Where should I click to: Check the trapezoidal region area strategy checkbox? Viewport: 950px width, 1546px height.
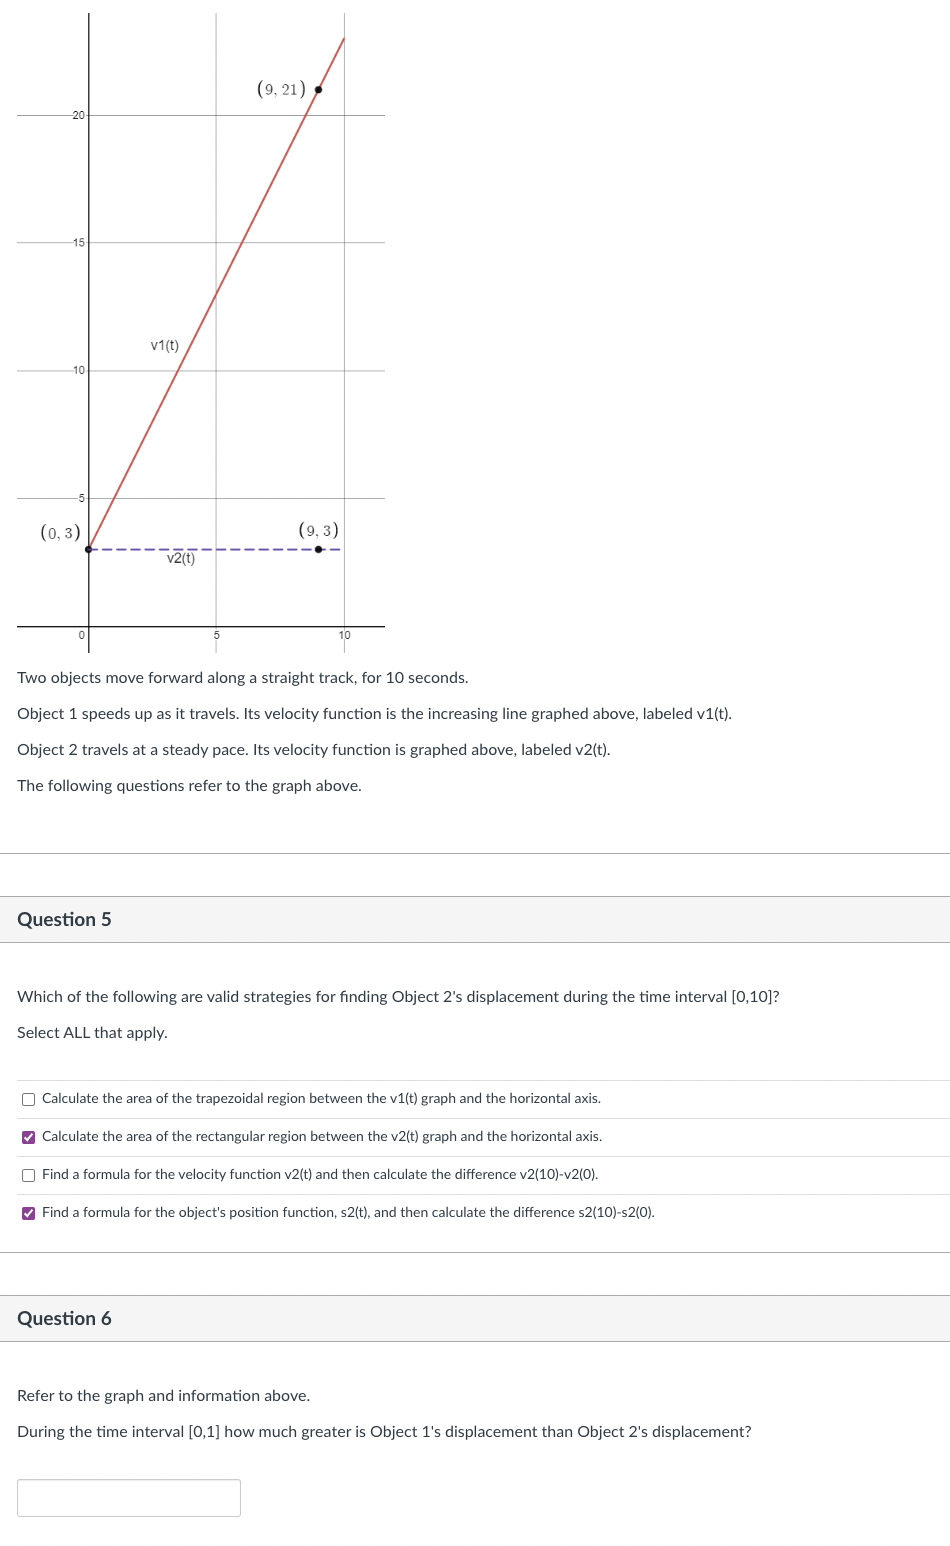28,1098
